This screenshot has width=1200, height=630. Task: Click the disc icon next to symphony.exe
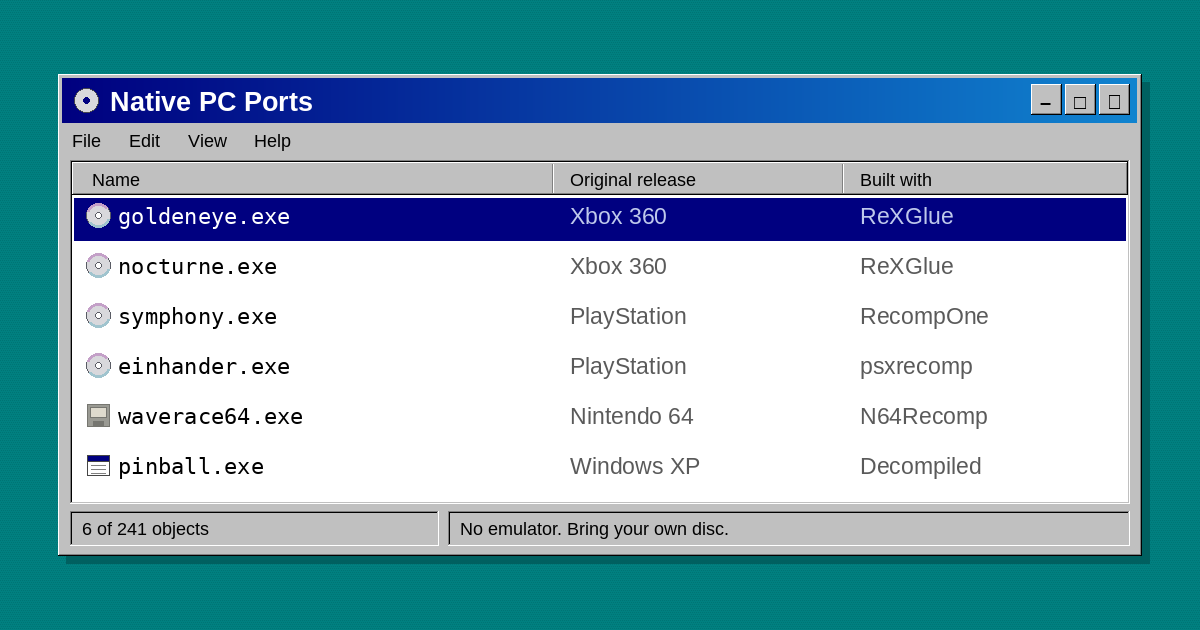(98, 316)
